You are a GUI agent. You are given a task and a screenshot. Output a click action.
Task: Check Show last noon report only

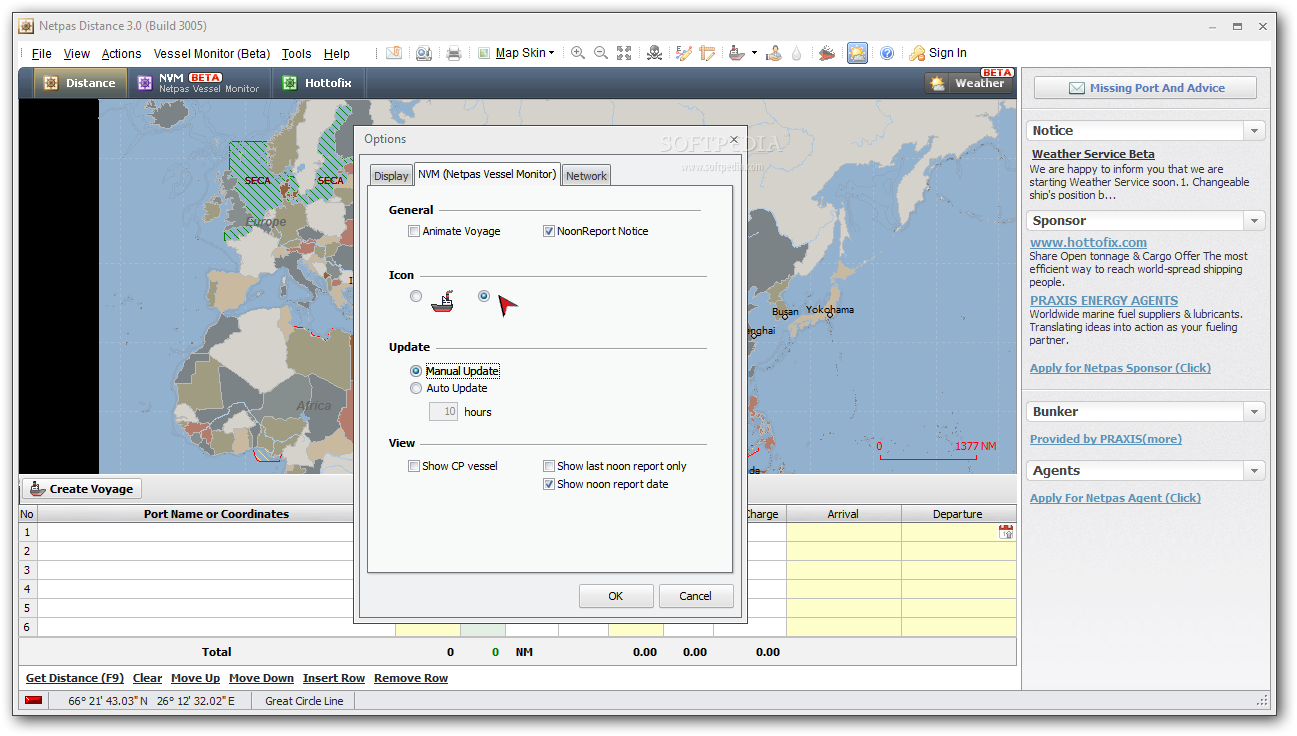549,466
